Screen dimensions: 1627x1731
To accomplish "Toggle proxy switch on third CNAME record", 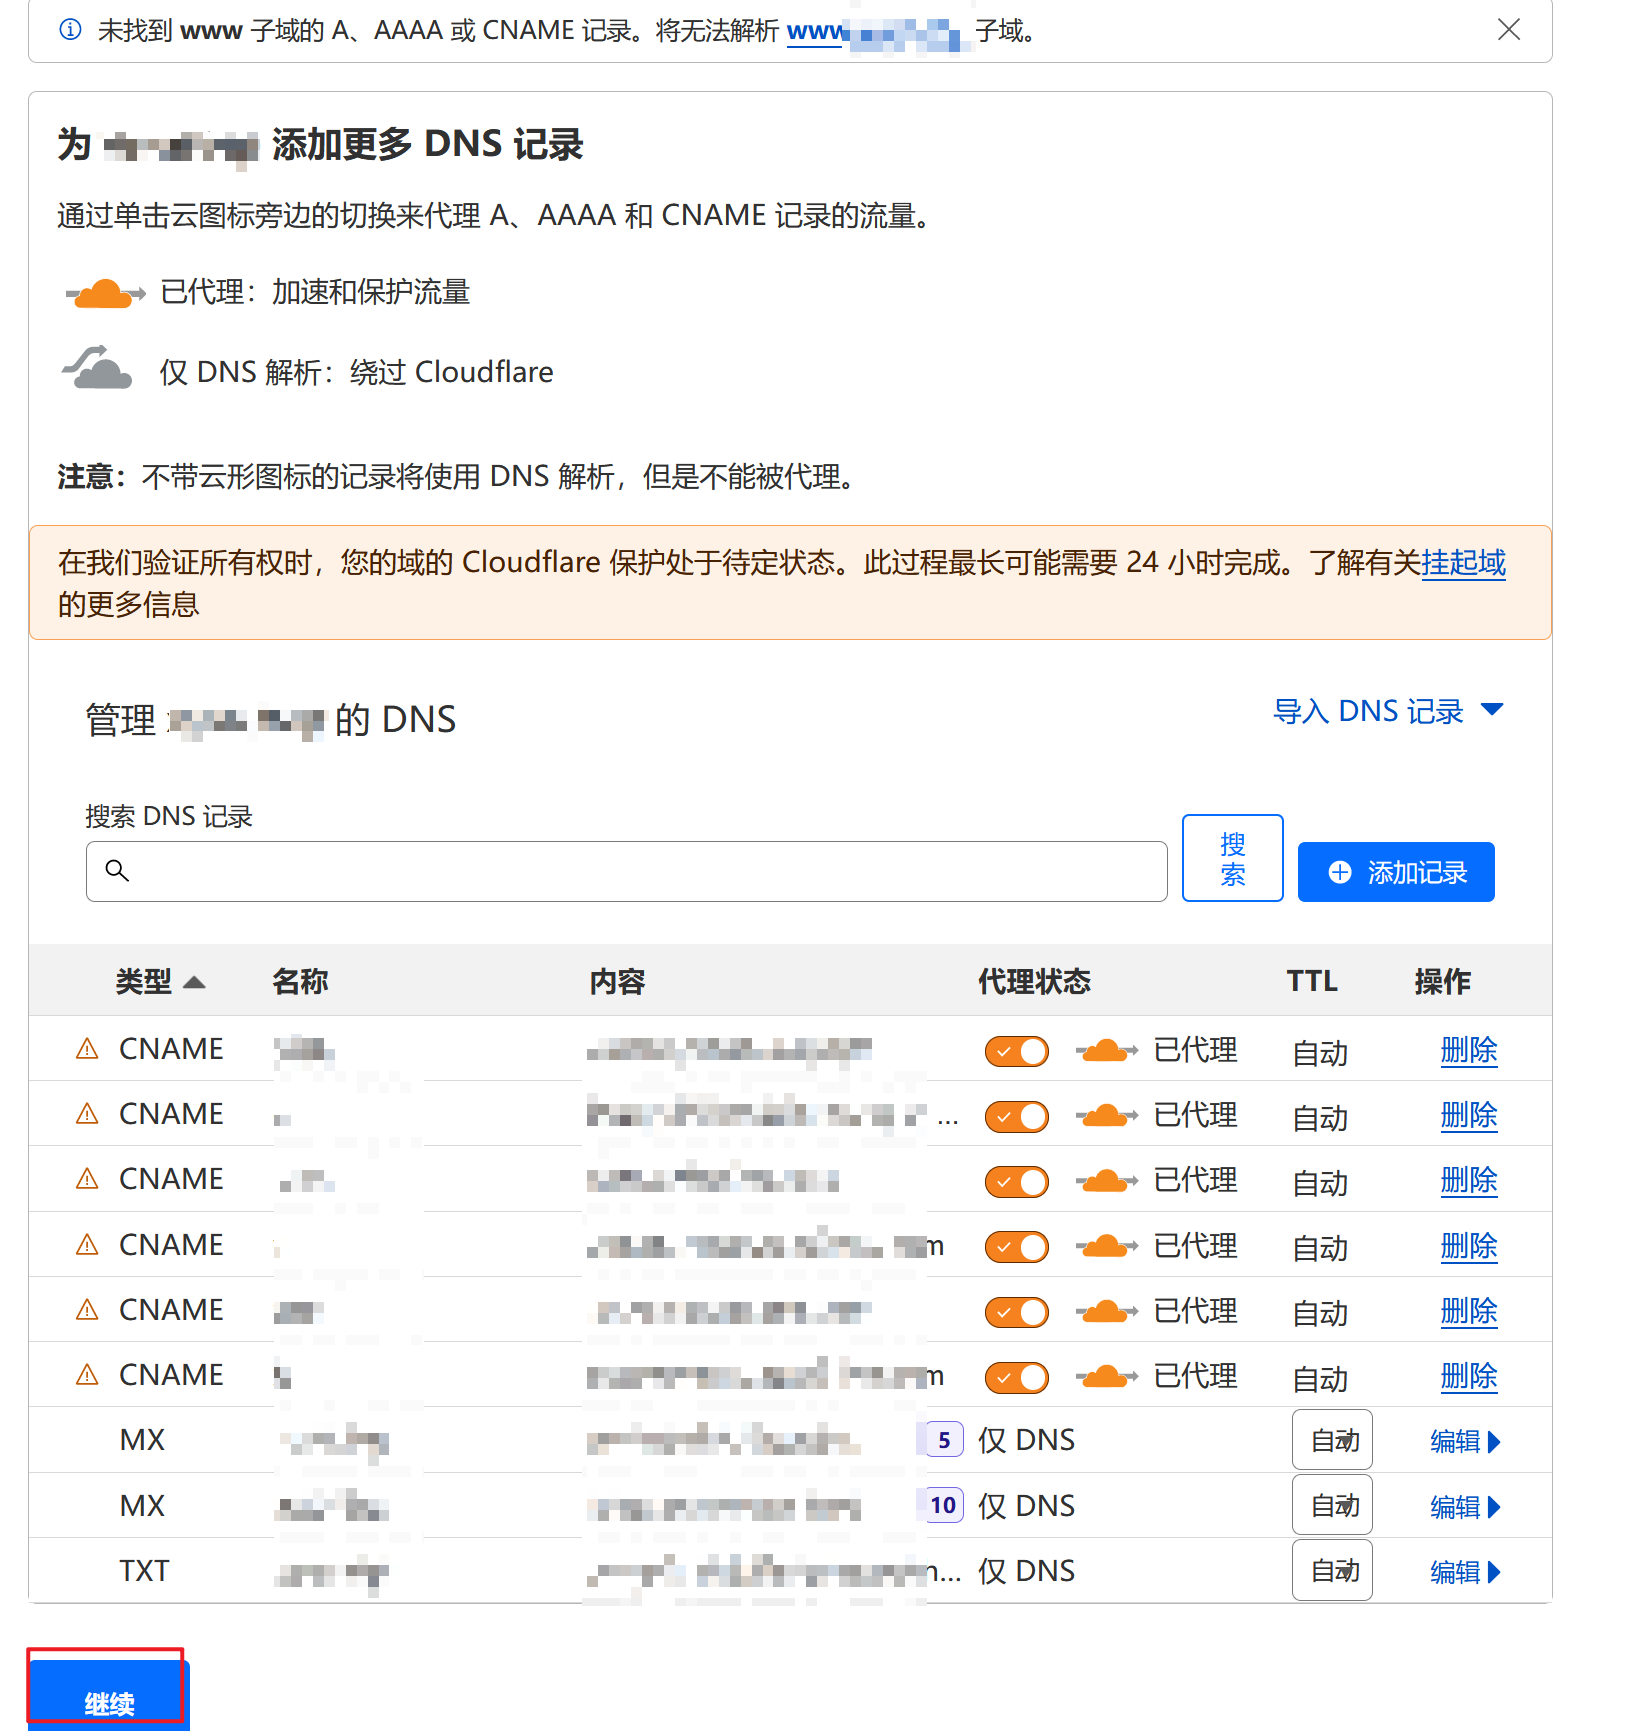I will click(x=1016, y=1181).
